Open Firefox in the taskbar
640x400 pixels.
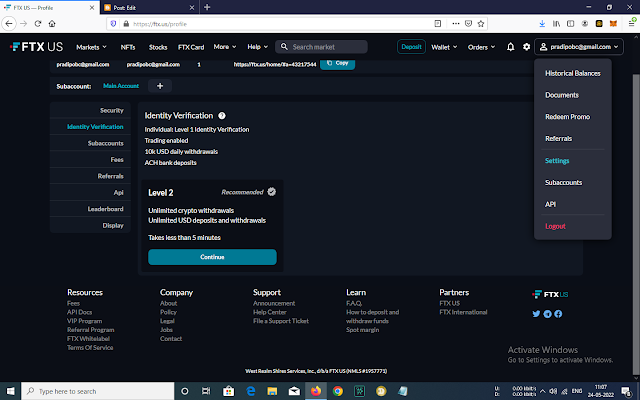coord(316,391)
